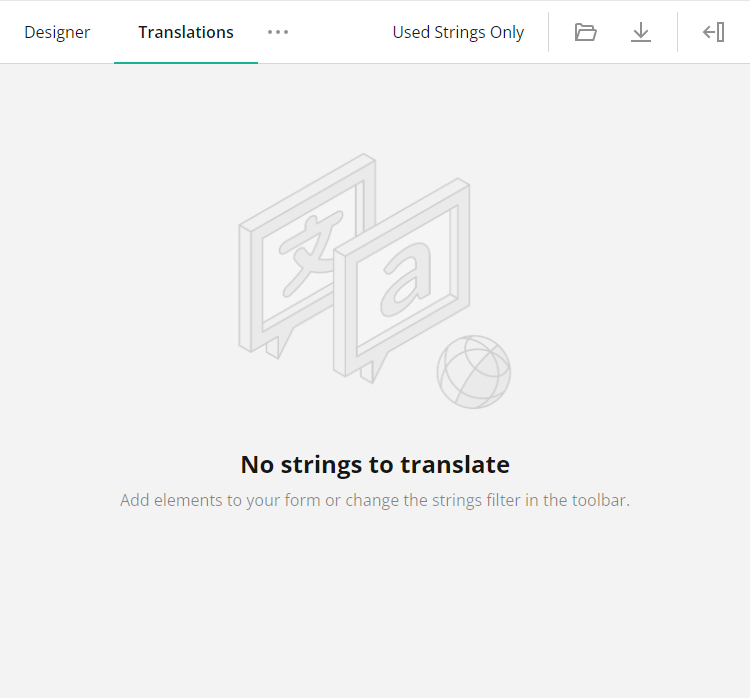
Task: Collapse the side panel with arrow icon
Action: pos(713,33)
